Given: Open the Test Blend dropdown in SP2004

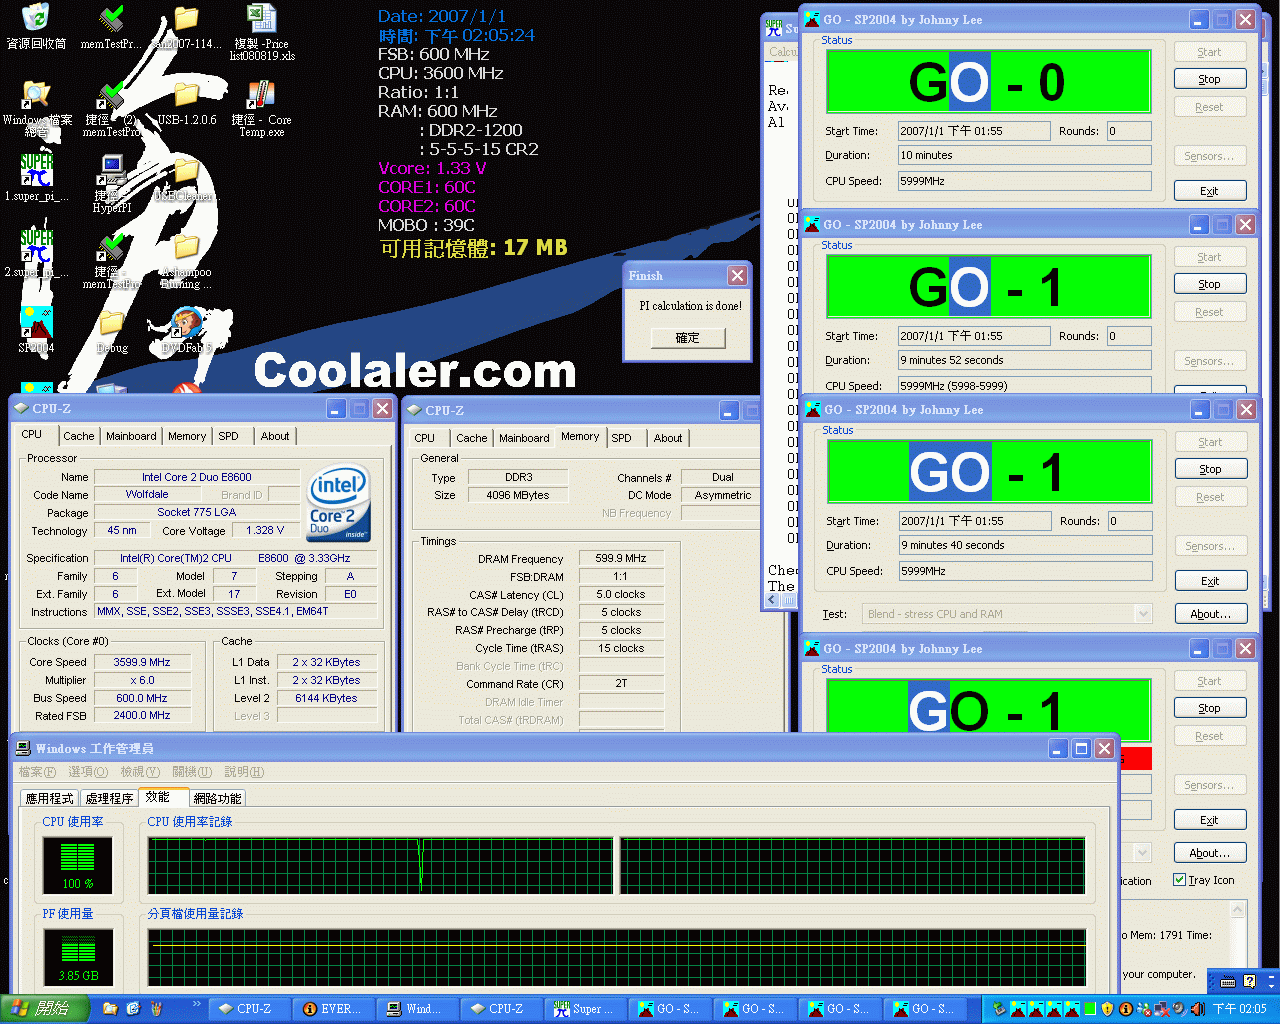Looking at the screenshot, I should coord(1007,614).
